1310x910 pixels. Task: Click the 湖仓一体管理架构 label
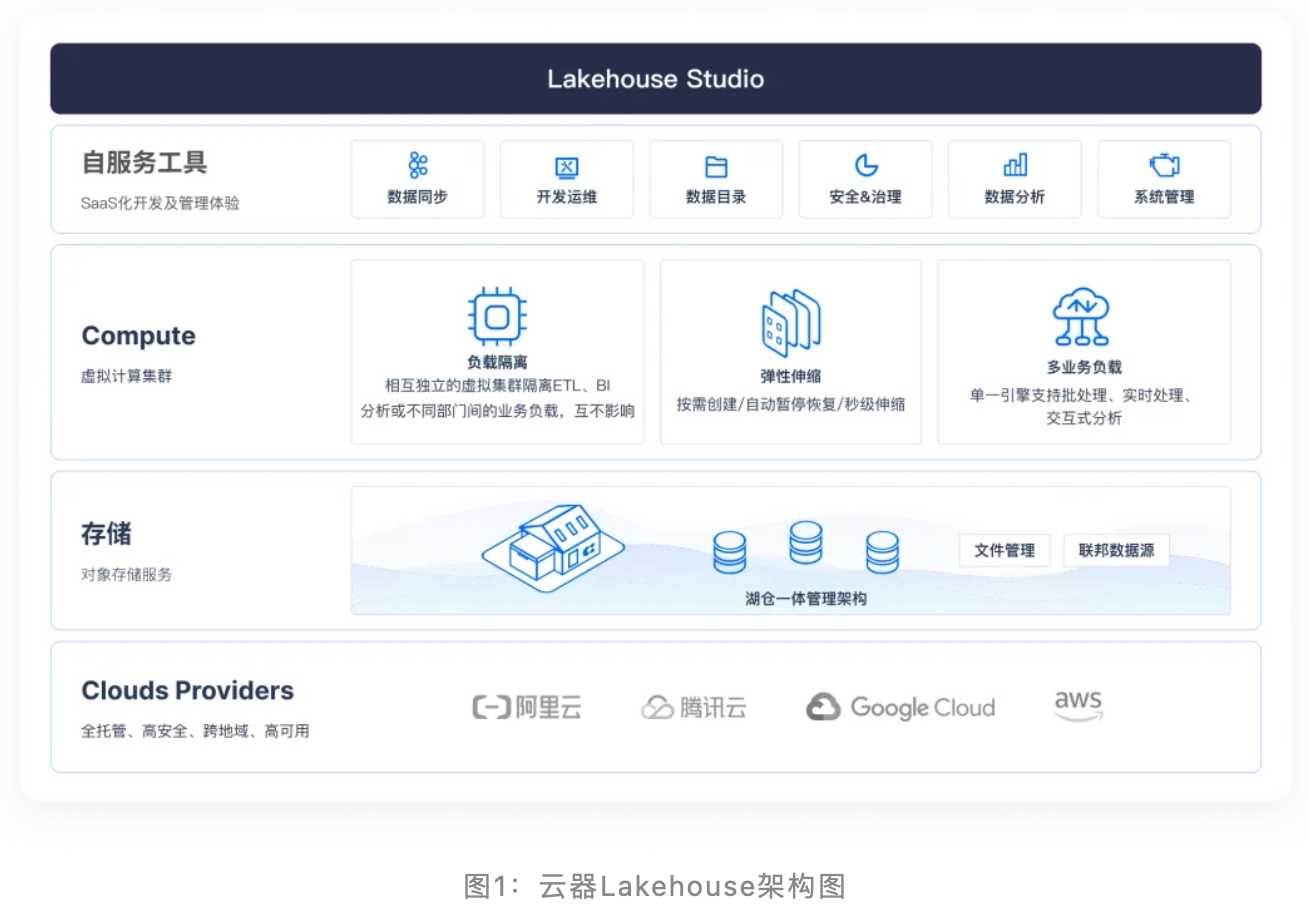pos(805,599)
